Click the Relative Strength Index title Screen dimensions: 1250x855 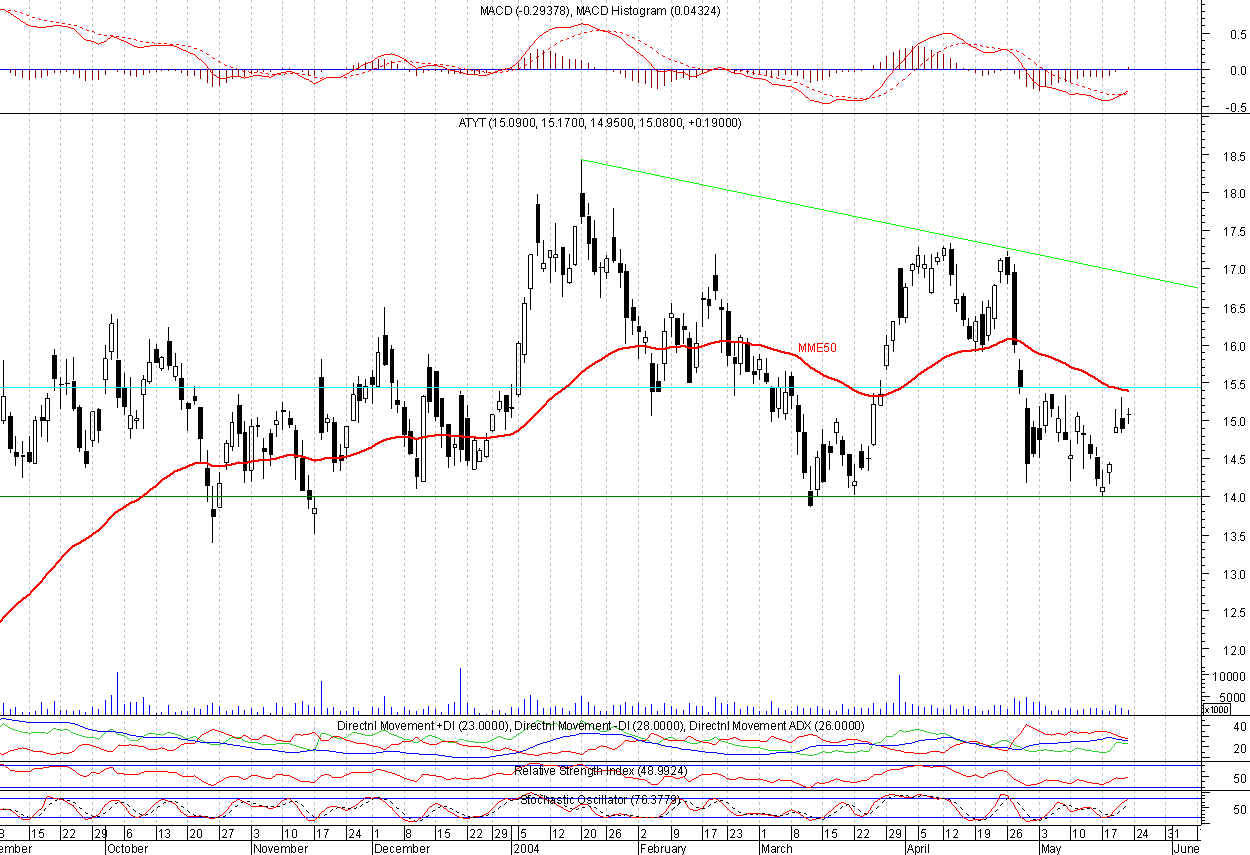coord(601,771)
